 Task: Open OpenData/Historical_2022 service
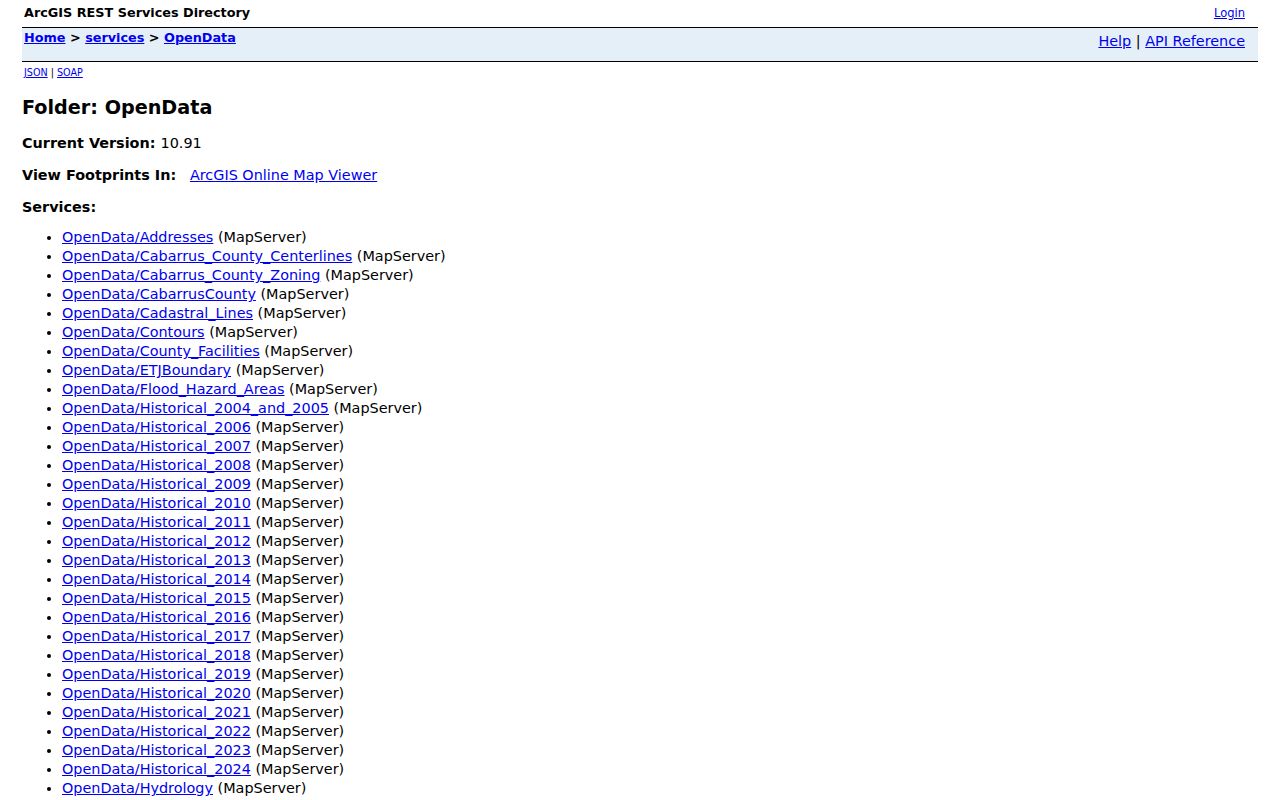tap(156, 731)
